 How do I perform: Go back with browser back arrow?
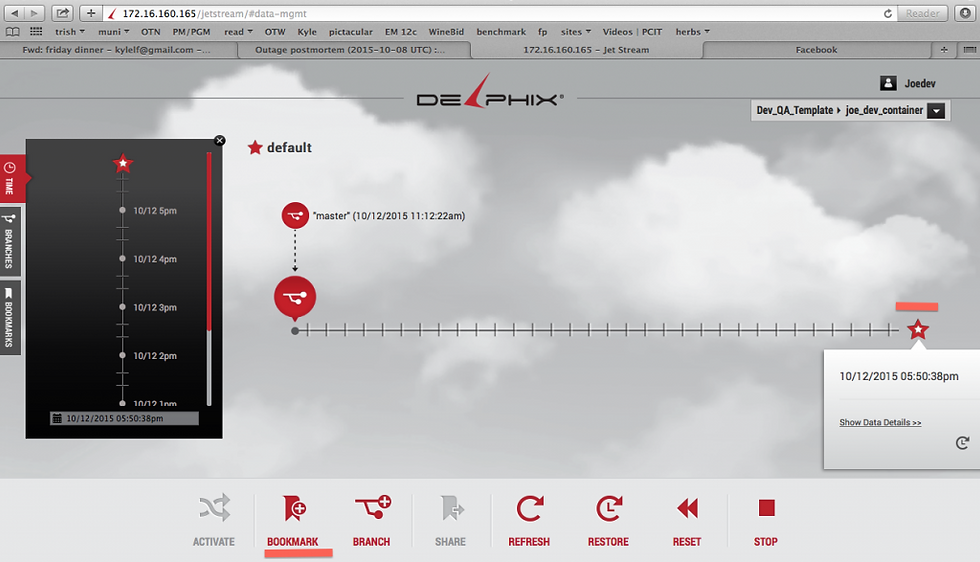[14, 13]
